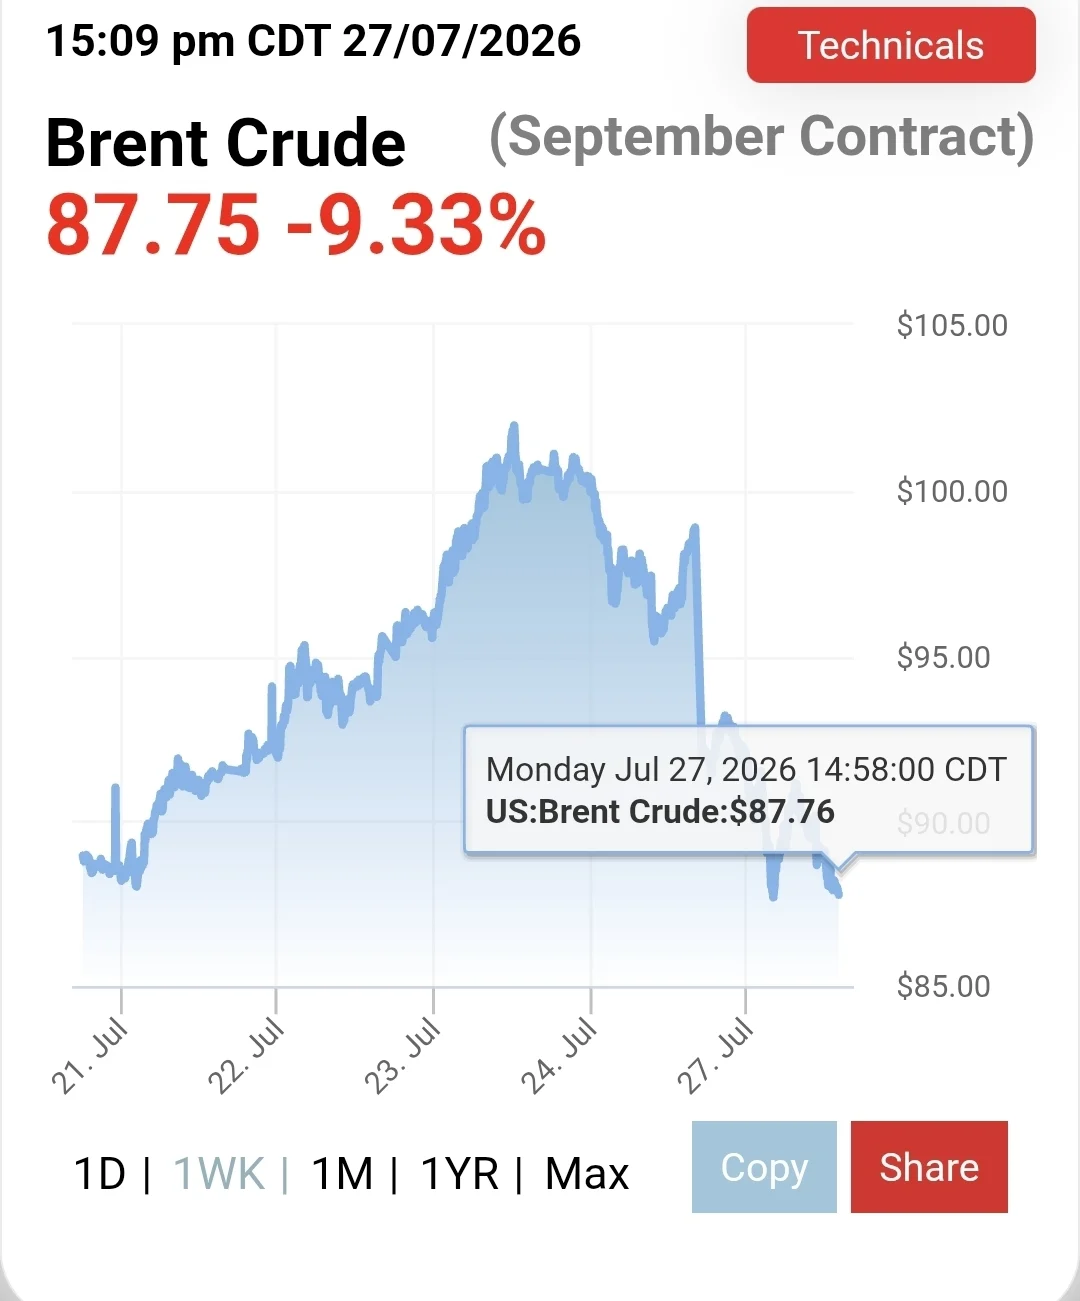Click the 21. Jul axis marker

(90, 1055)
